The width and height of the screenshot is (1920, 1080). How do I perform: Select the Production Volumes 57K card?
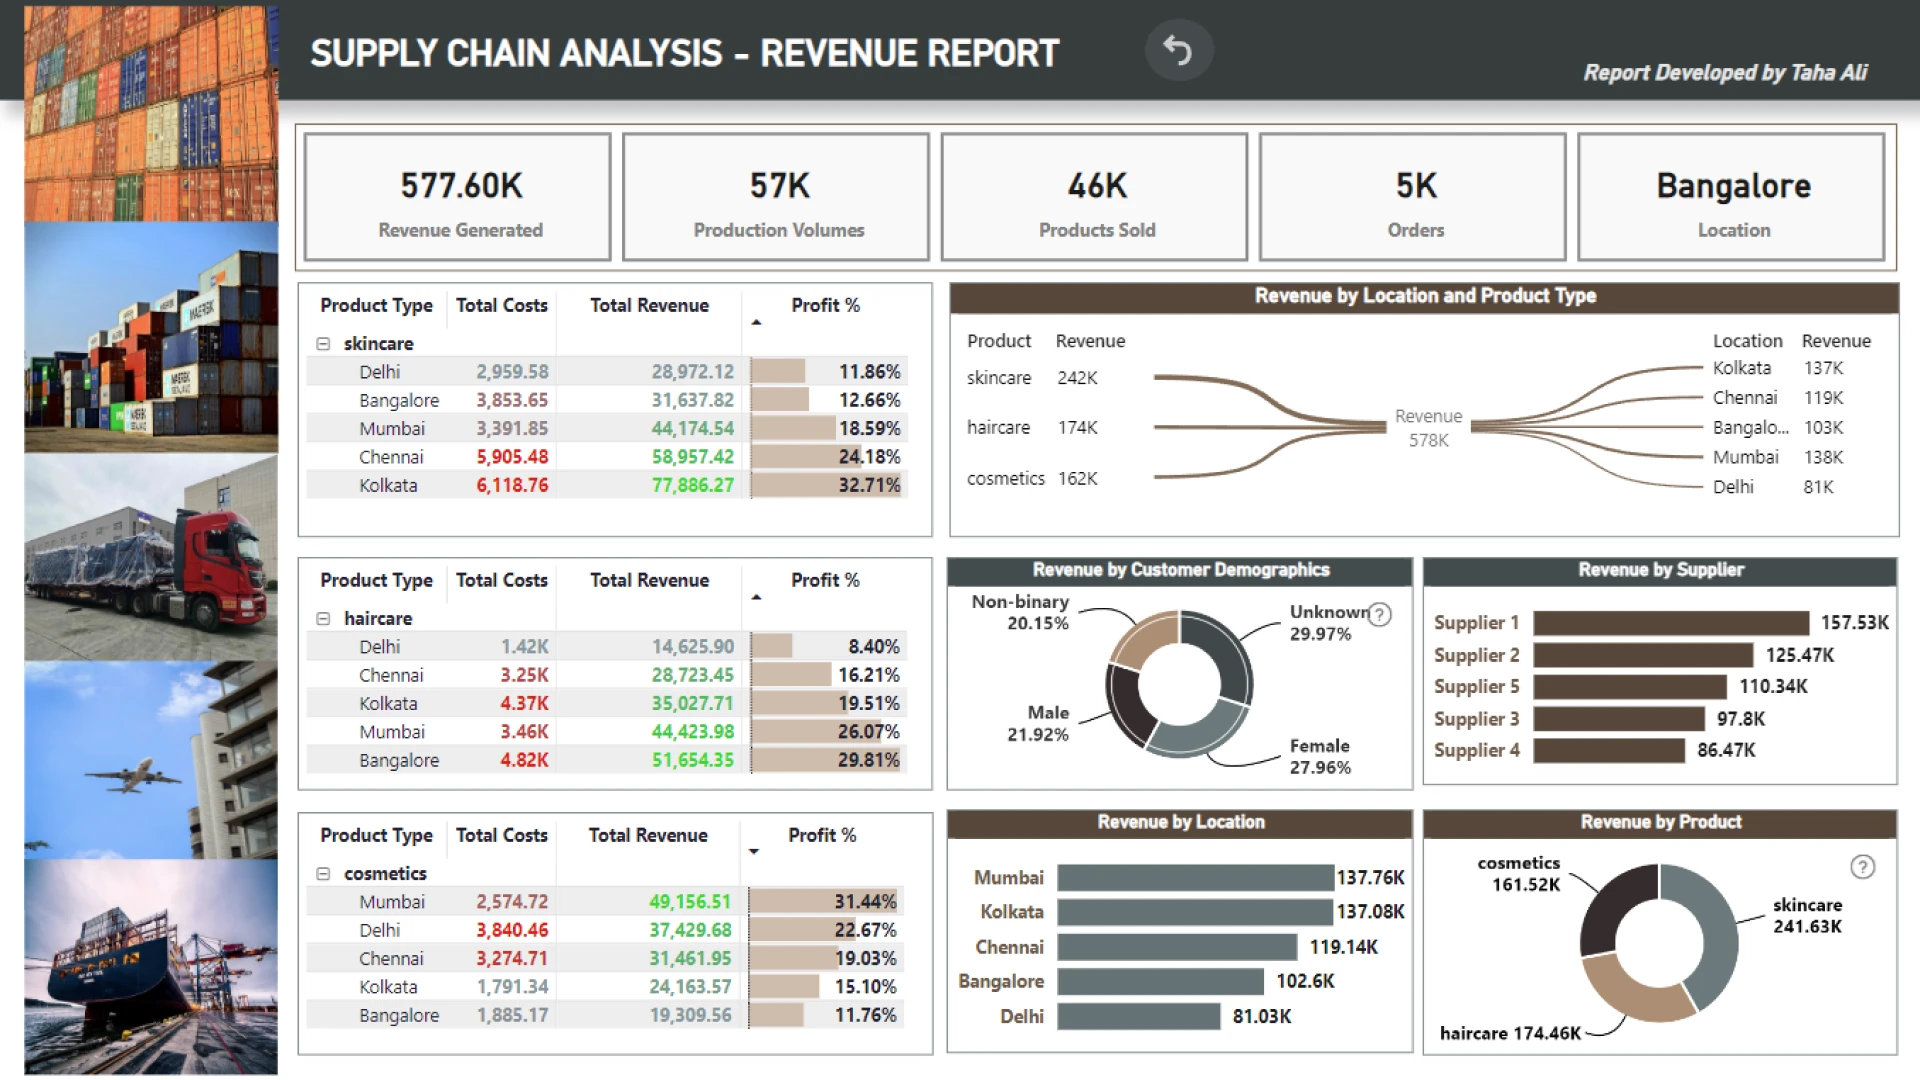[776, 197]
